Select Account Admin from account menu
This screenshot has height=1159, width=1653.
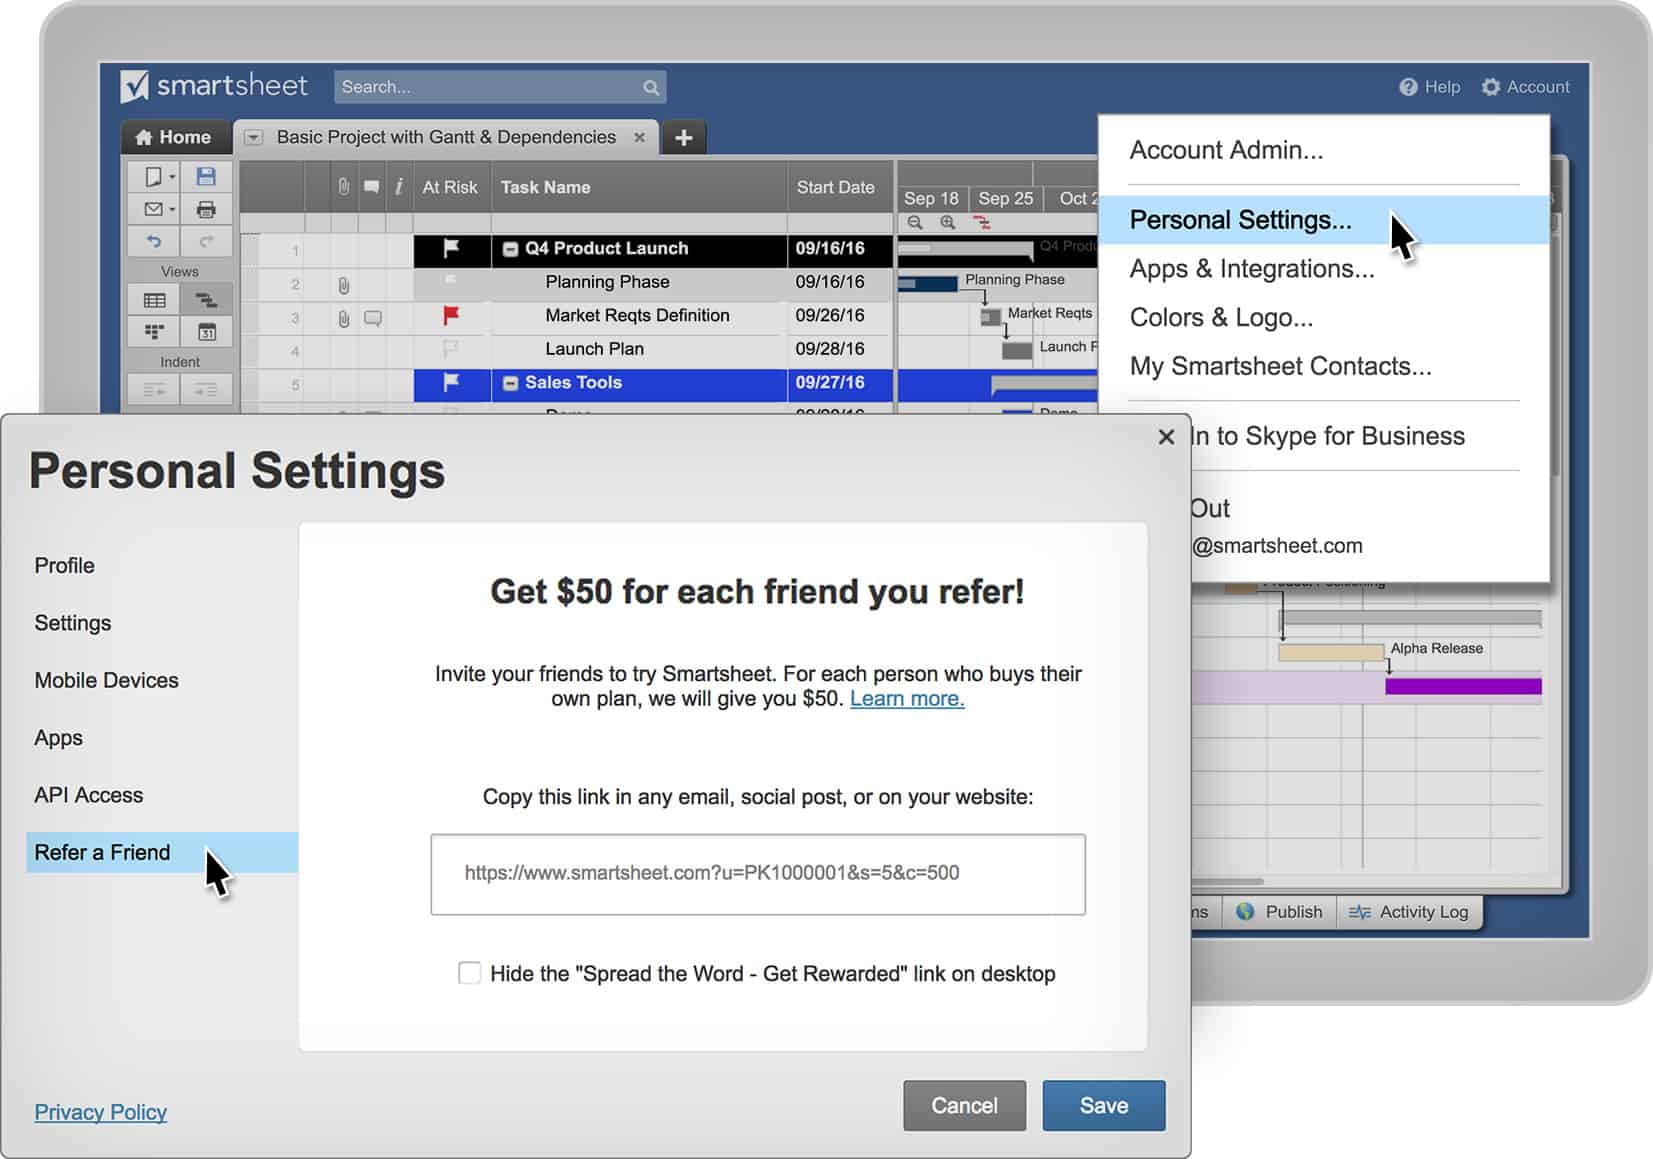[x=1226, y=150]
